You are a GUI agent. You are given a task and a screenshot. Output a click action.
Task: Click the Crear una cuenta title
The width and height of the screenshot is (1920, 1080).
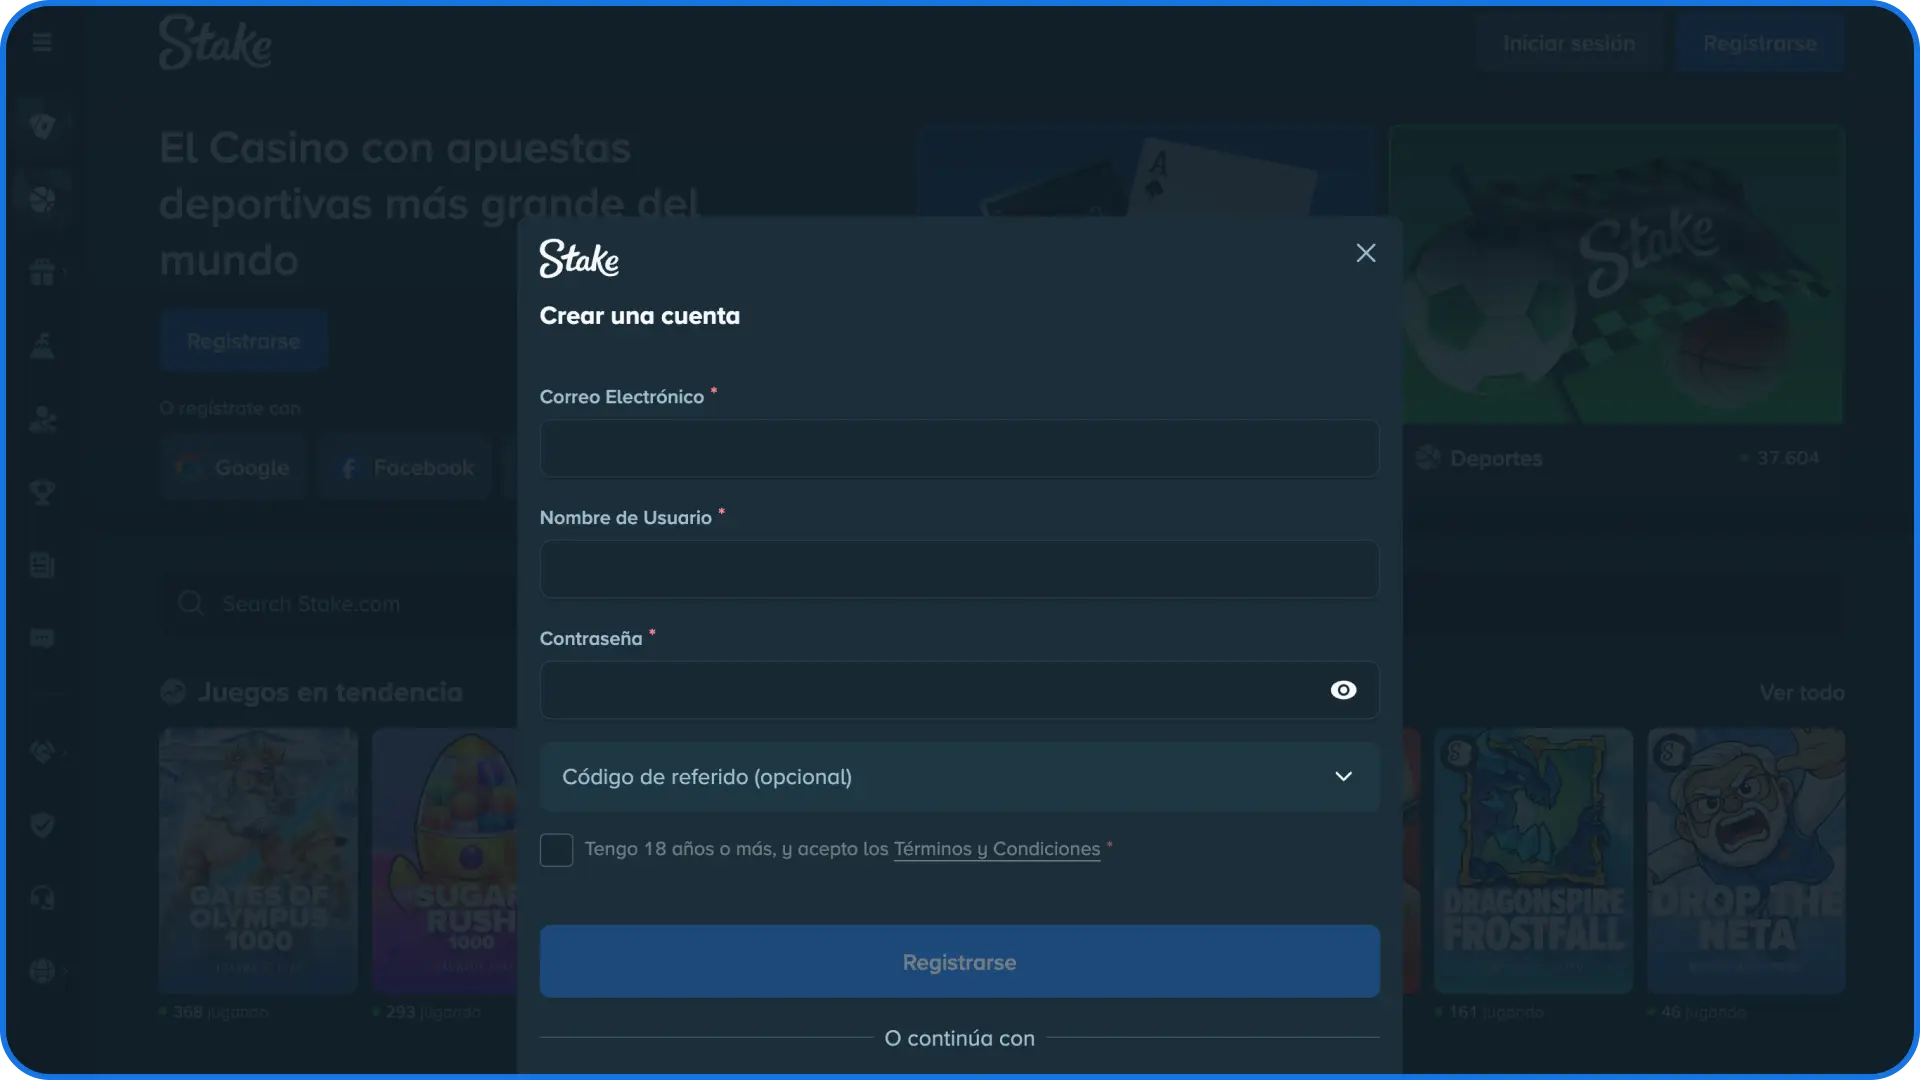[640, 316]
